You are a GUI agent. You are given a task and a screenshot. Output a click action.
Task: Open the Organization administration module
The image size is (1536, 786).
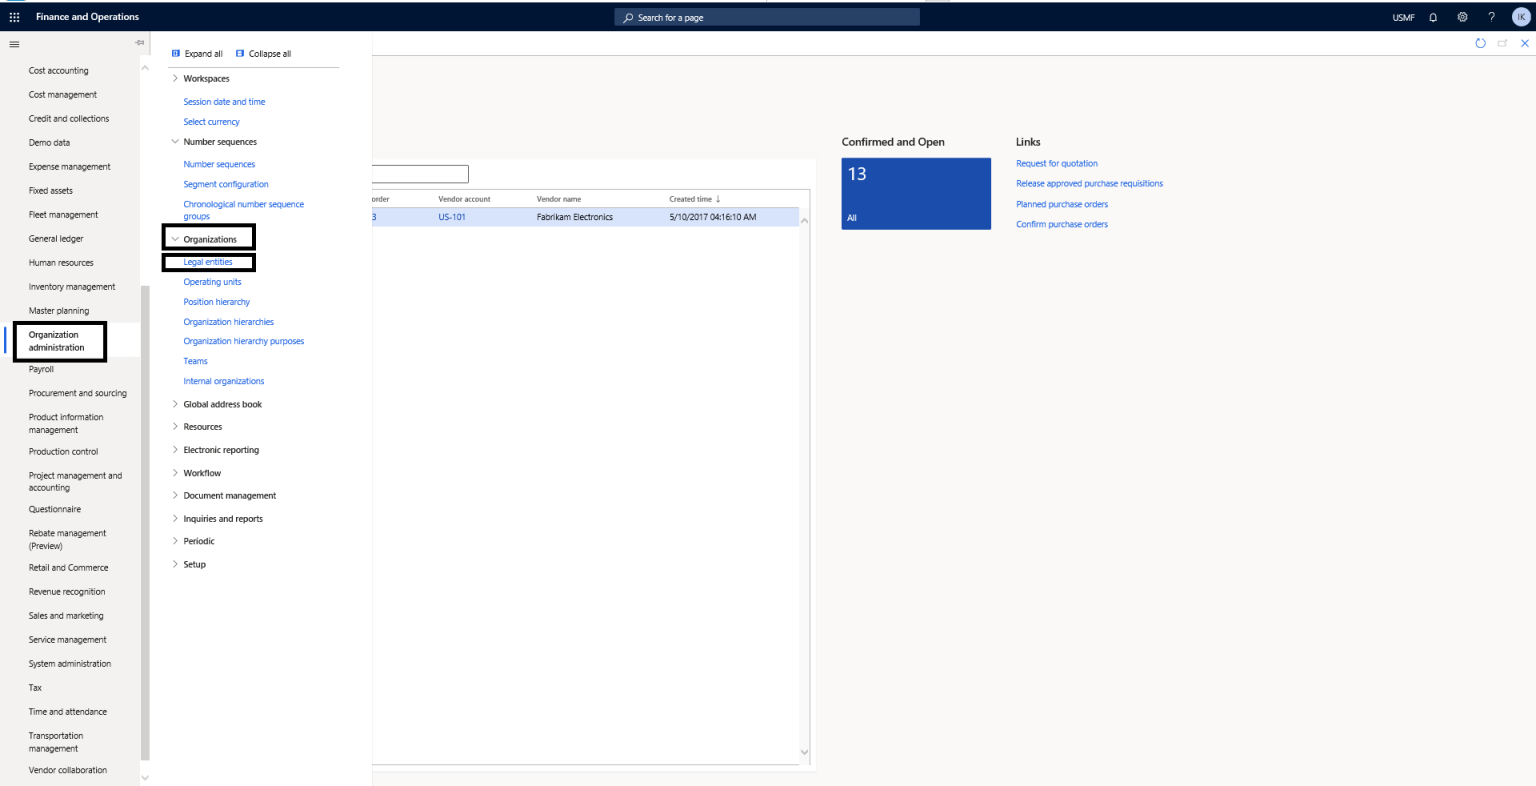pos(58,341)
